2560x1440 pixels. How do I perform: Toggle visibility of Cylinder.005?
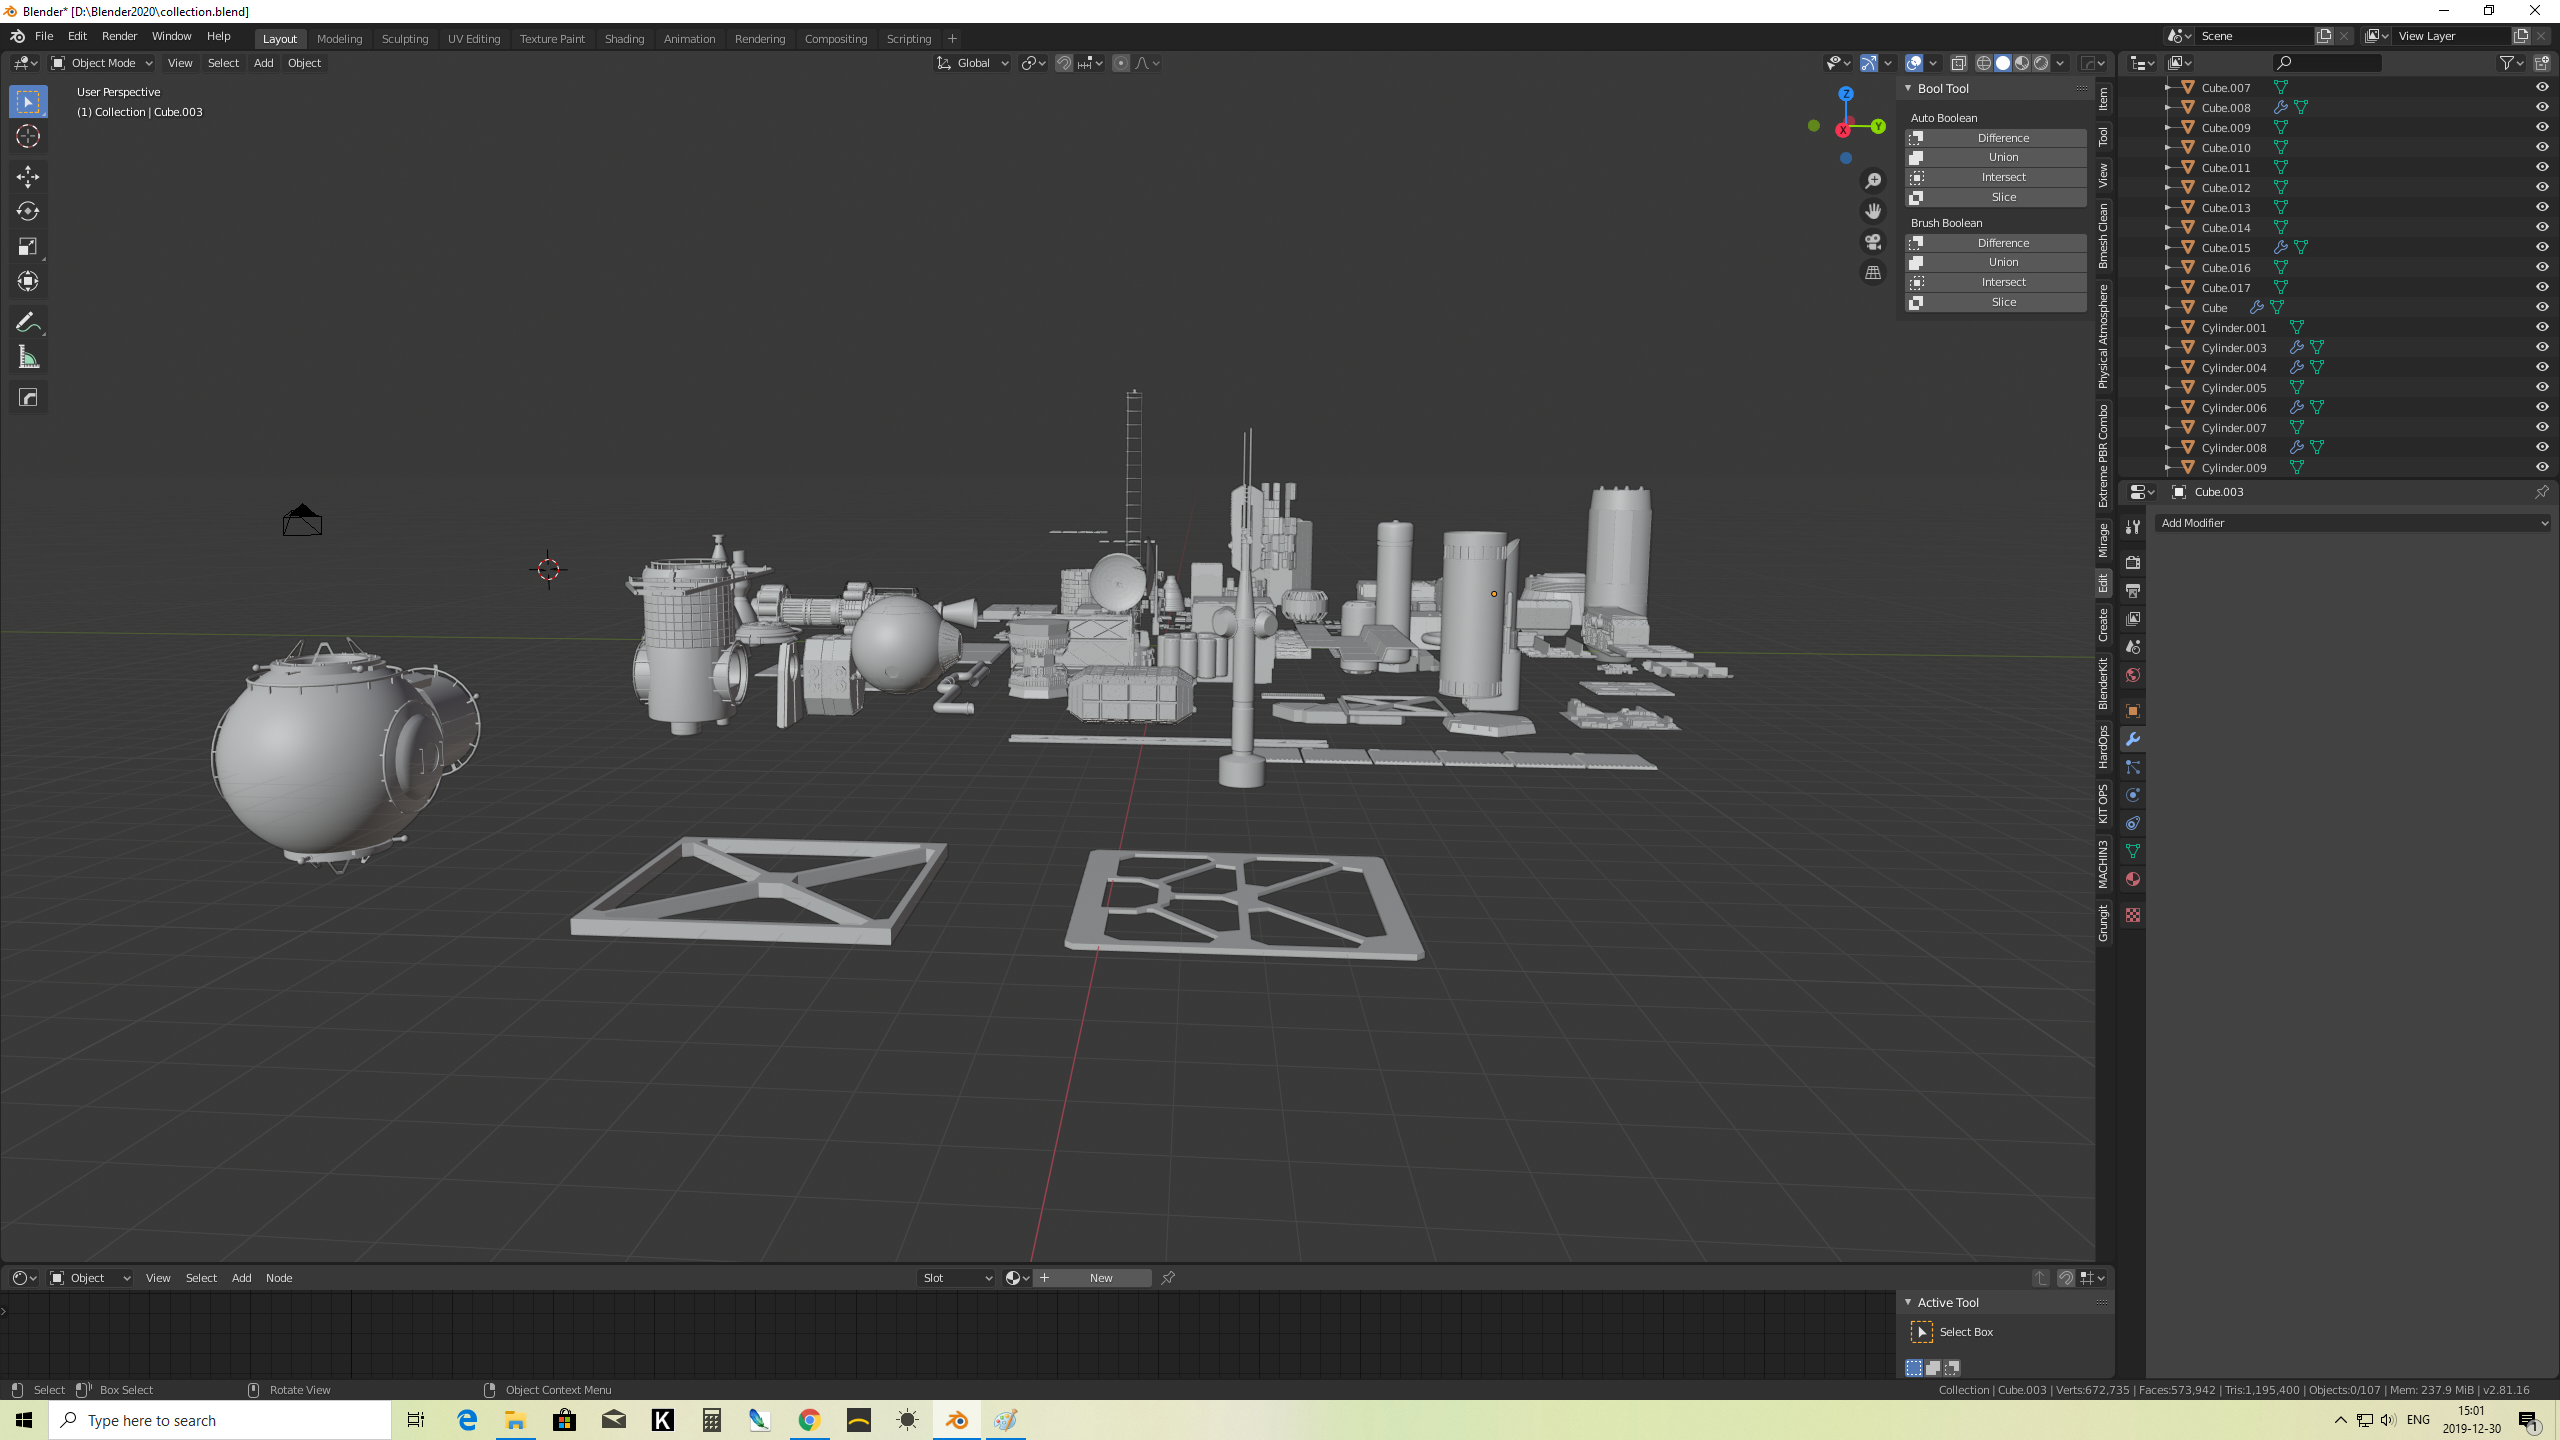[x=2541, y=387]
